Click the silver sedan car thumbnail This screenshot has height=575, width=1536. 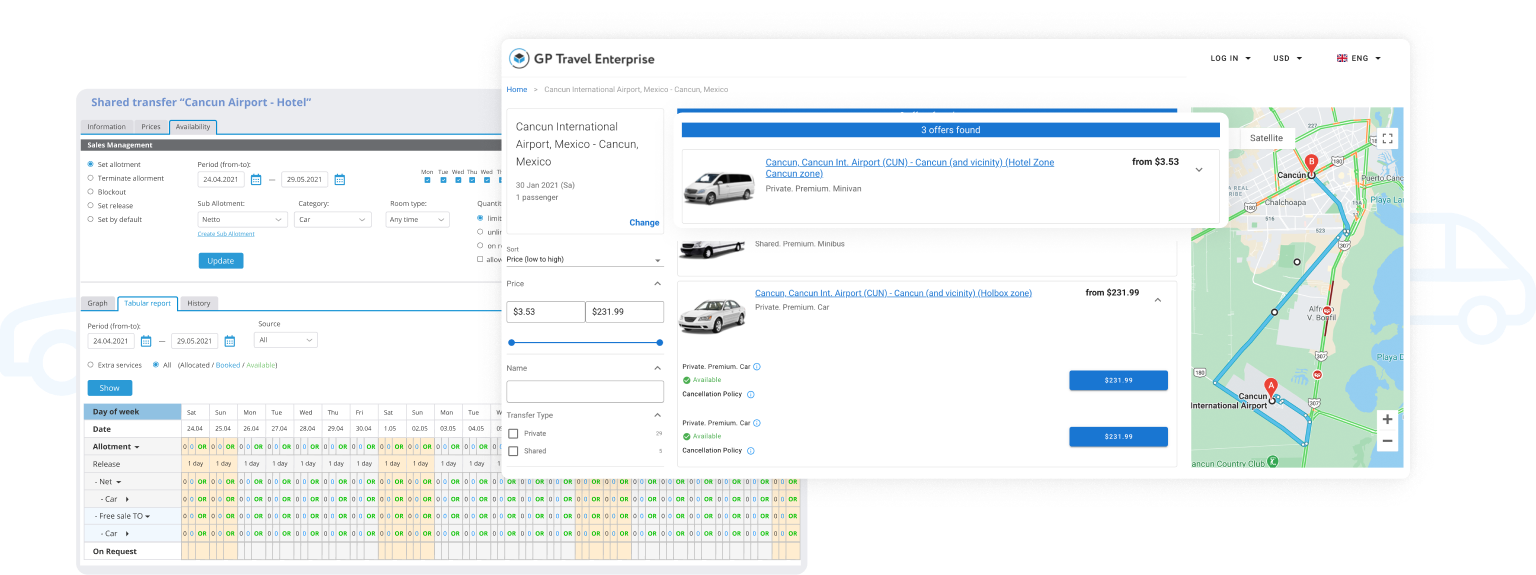(x=711, y=318)
